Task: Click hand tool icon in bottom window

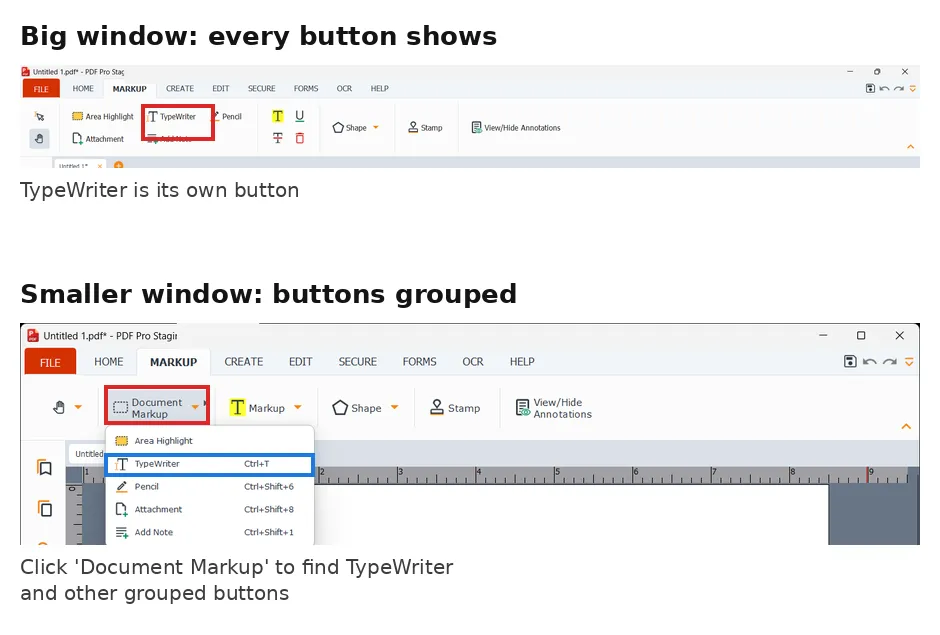Action: coord(59,408)
